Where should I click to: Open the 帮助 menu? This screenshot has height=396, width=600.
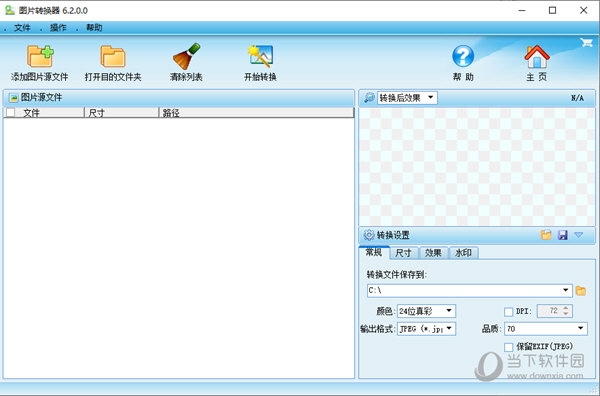pyautogui.click(x=94, y=28)
